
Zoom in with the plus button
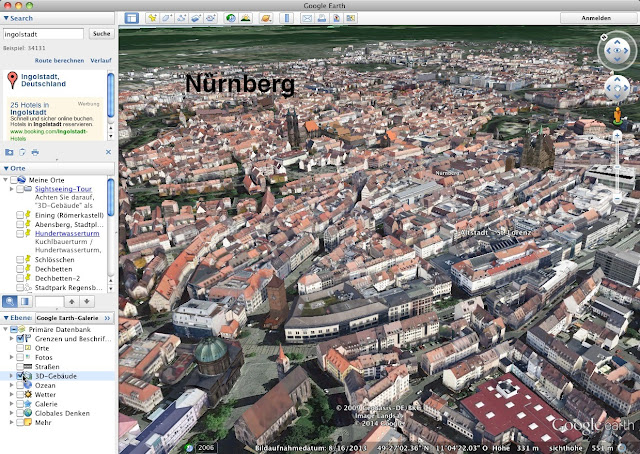tap(617, 136)
